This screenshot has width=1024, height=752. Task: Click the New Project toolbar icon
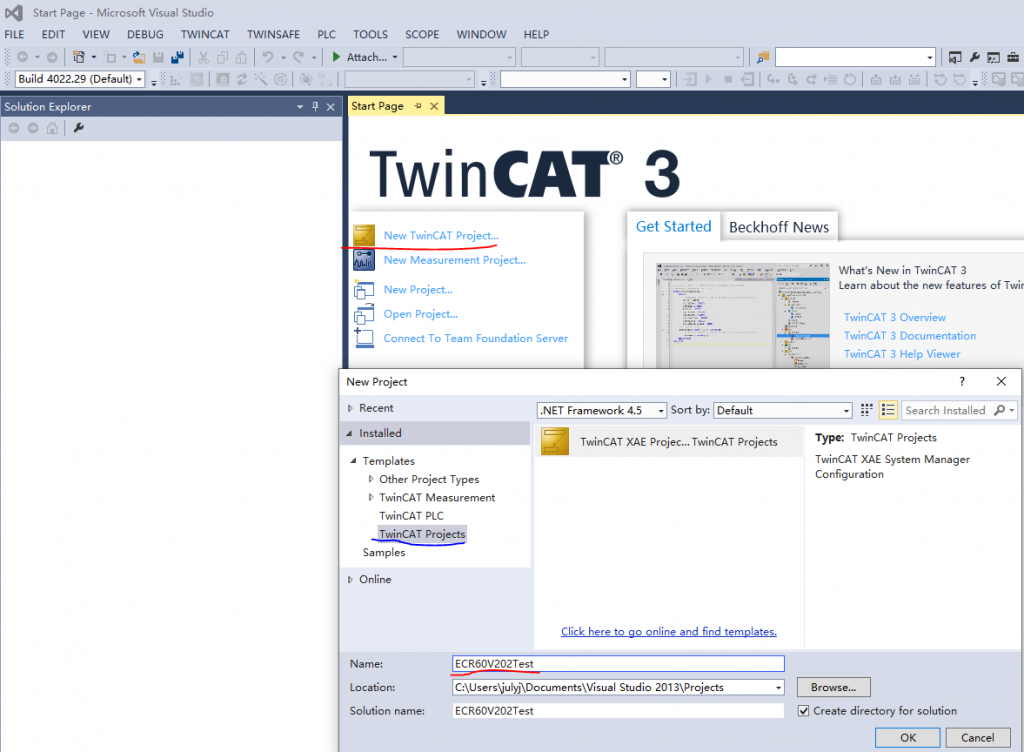[x=78, y=57]
